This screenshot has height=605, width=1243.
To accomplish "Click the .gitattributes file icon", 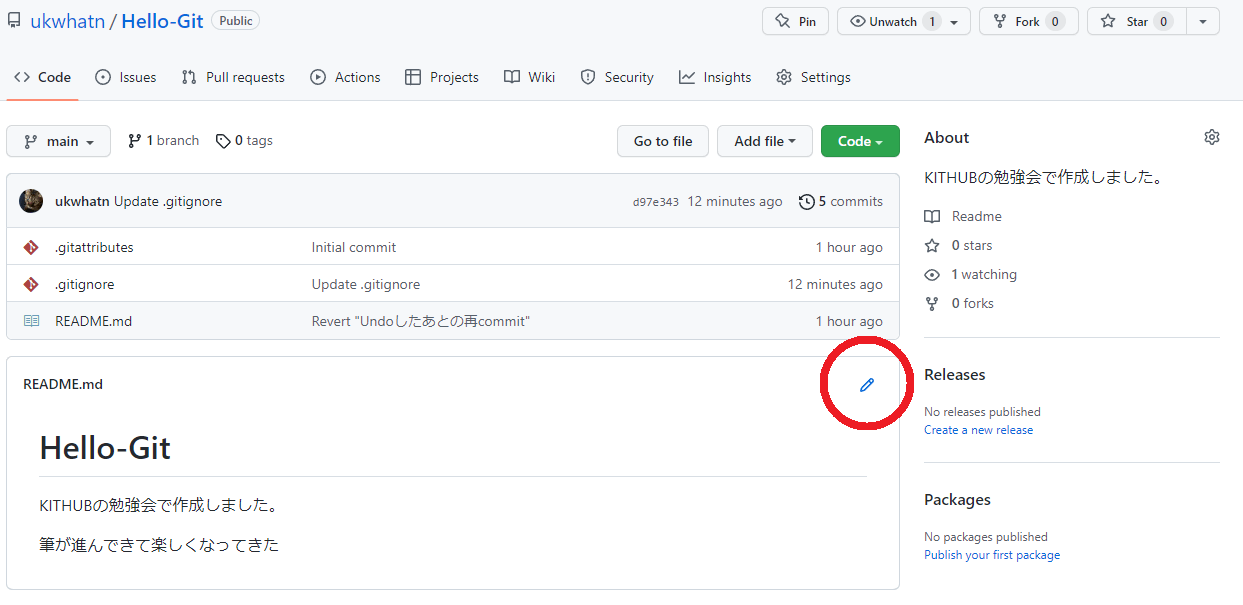I will click(30, 246).
